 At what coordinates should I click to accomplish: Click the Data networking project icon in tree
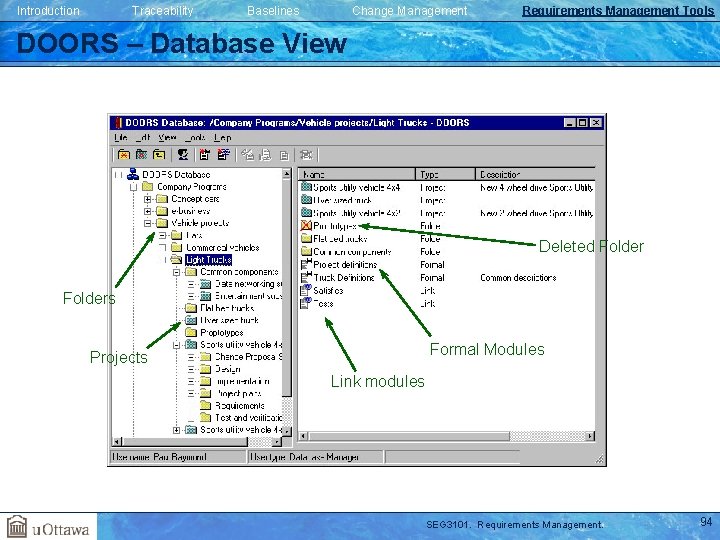pos(206,284)
